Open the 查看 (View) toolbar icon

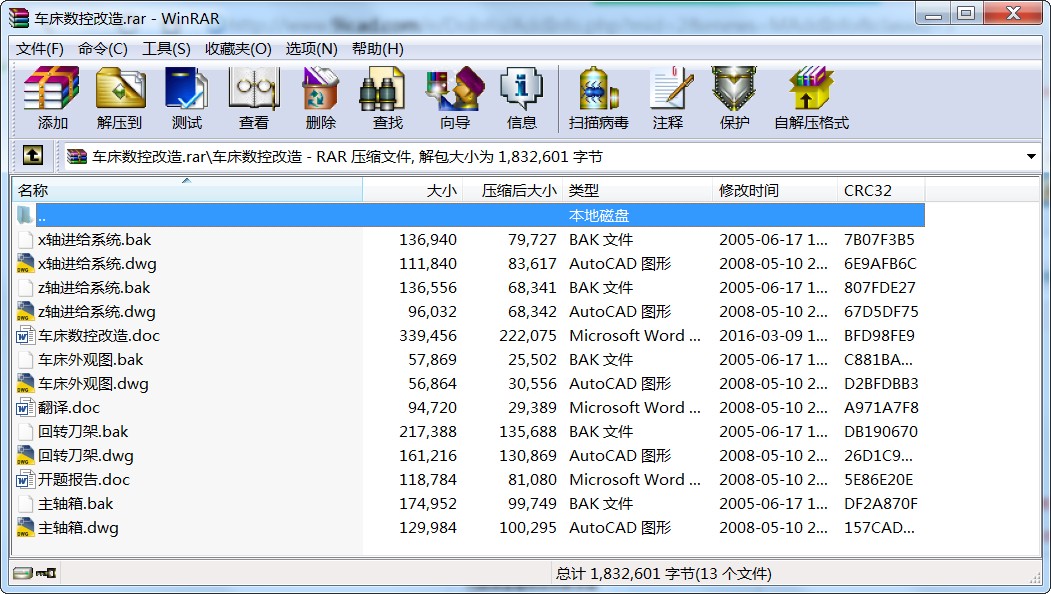253,98
